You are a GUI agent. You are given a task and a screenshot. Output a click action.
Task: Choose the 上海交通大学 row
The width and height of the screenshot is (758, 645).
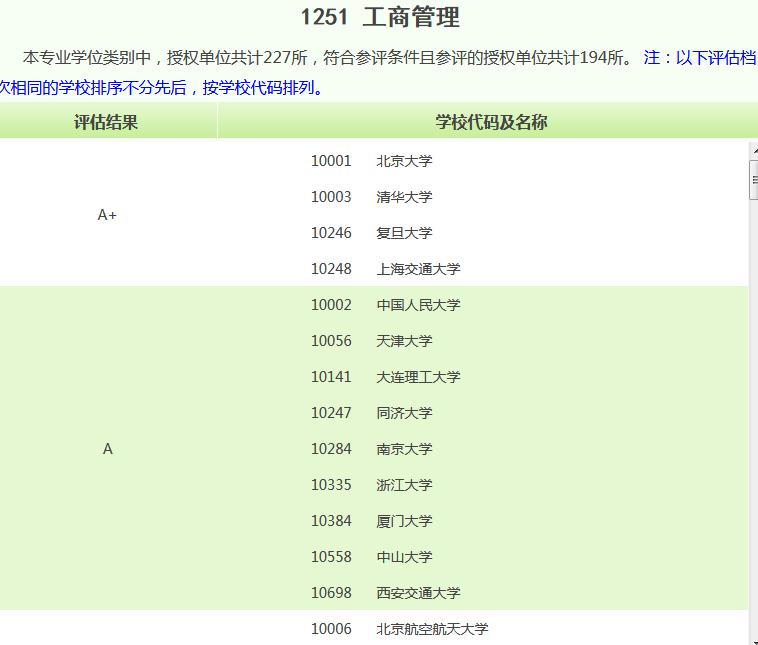point(418,269)
